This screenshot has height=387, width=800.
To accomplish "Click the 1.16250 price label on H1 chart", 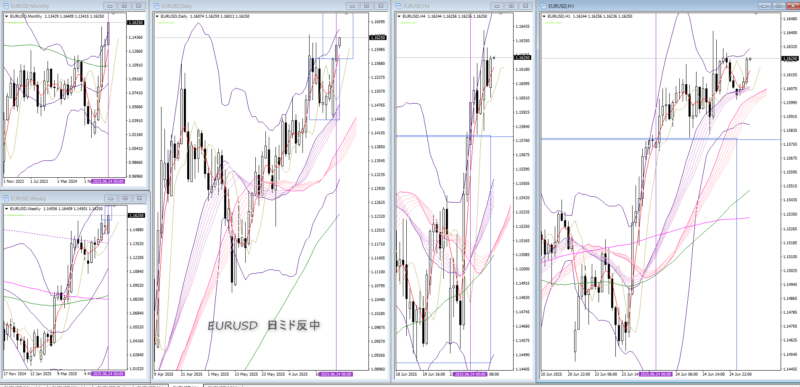I will pos(790,58).
